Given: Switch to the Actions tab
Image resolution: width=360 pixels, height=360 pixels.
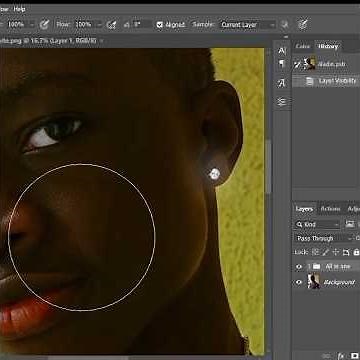Looking at the screenshot, I should click(330, 209).
